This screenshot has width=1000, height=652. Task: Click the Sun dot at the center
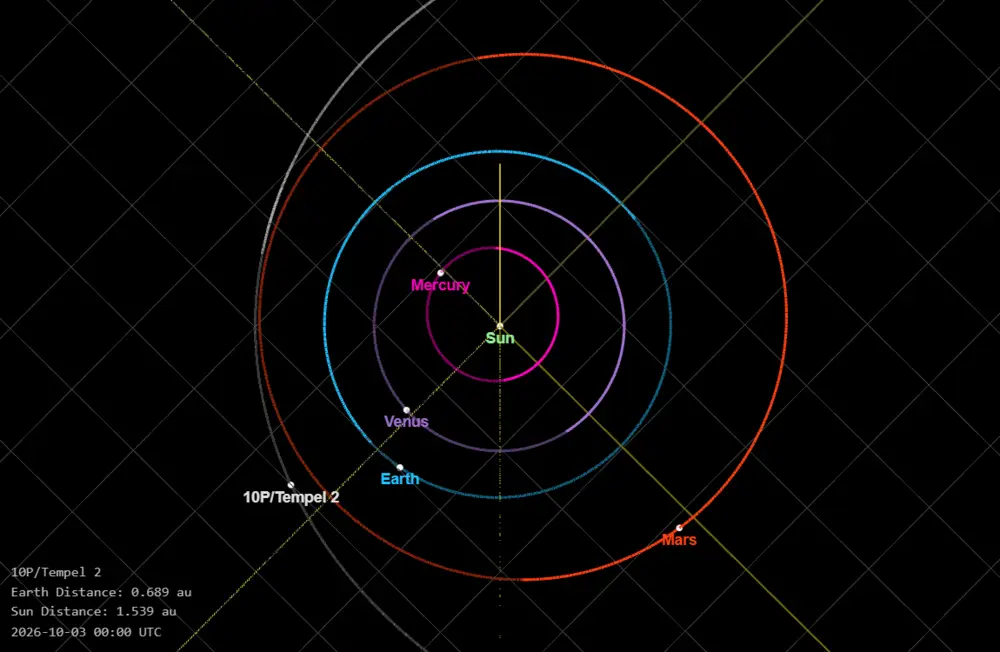point(500,326)
